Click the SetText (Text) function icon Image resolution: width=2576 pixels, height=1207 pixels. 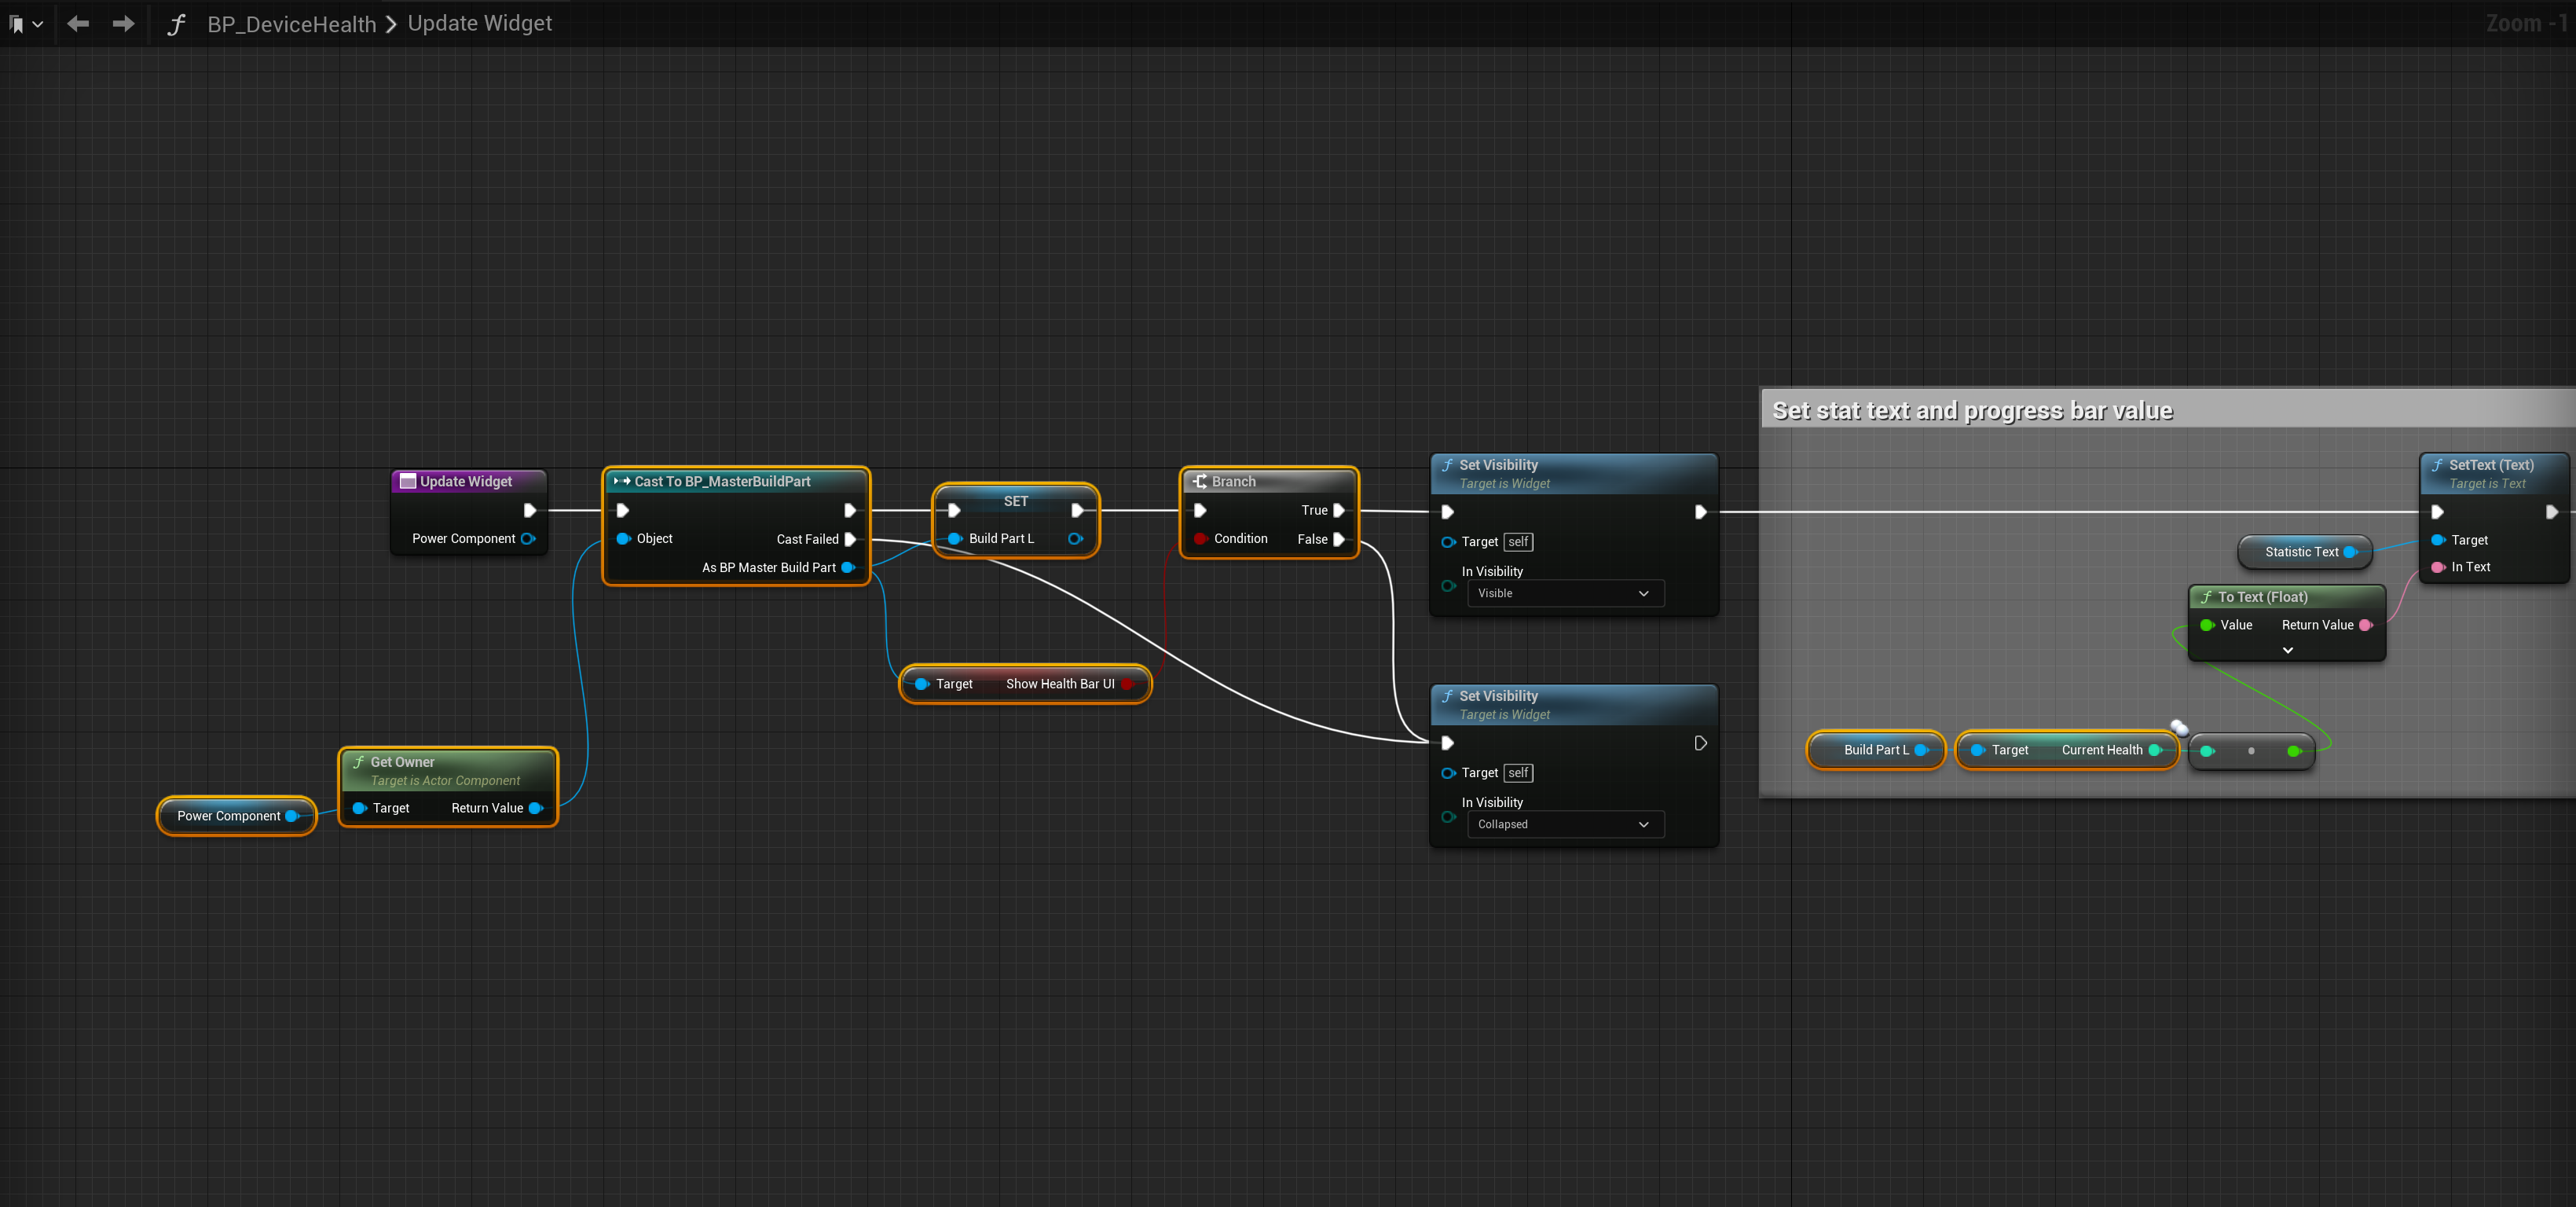point(2437,465)
